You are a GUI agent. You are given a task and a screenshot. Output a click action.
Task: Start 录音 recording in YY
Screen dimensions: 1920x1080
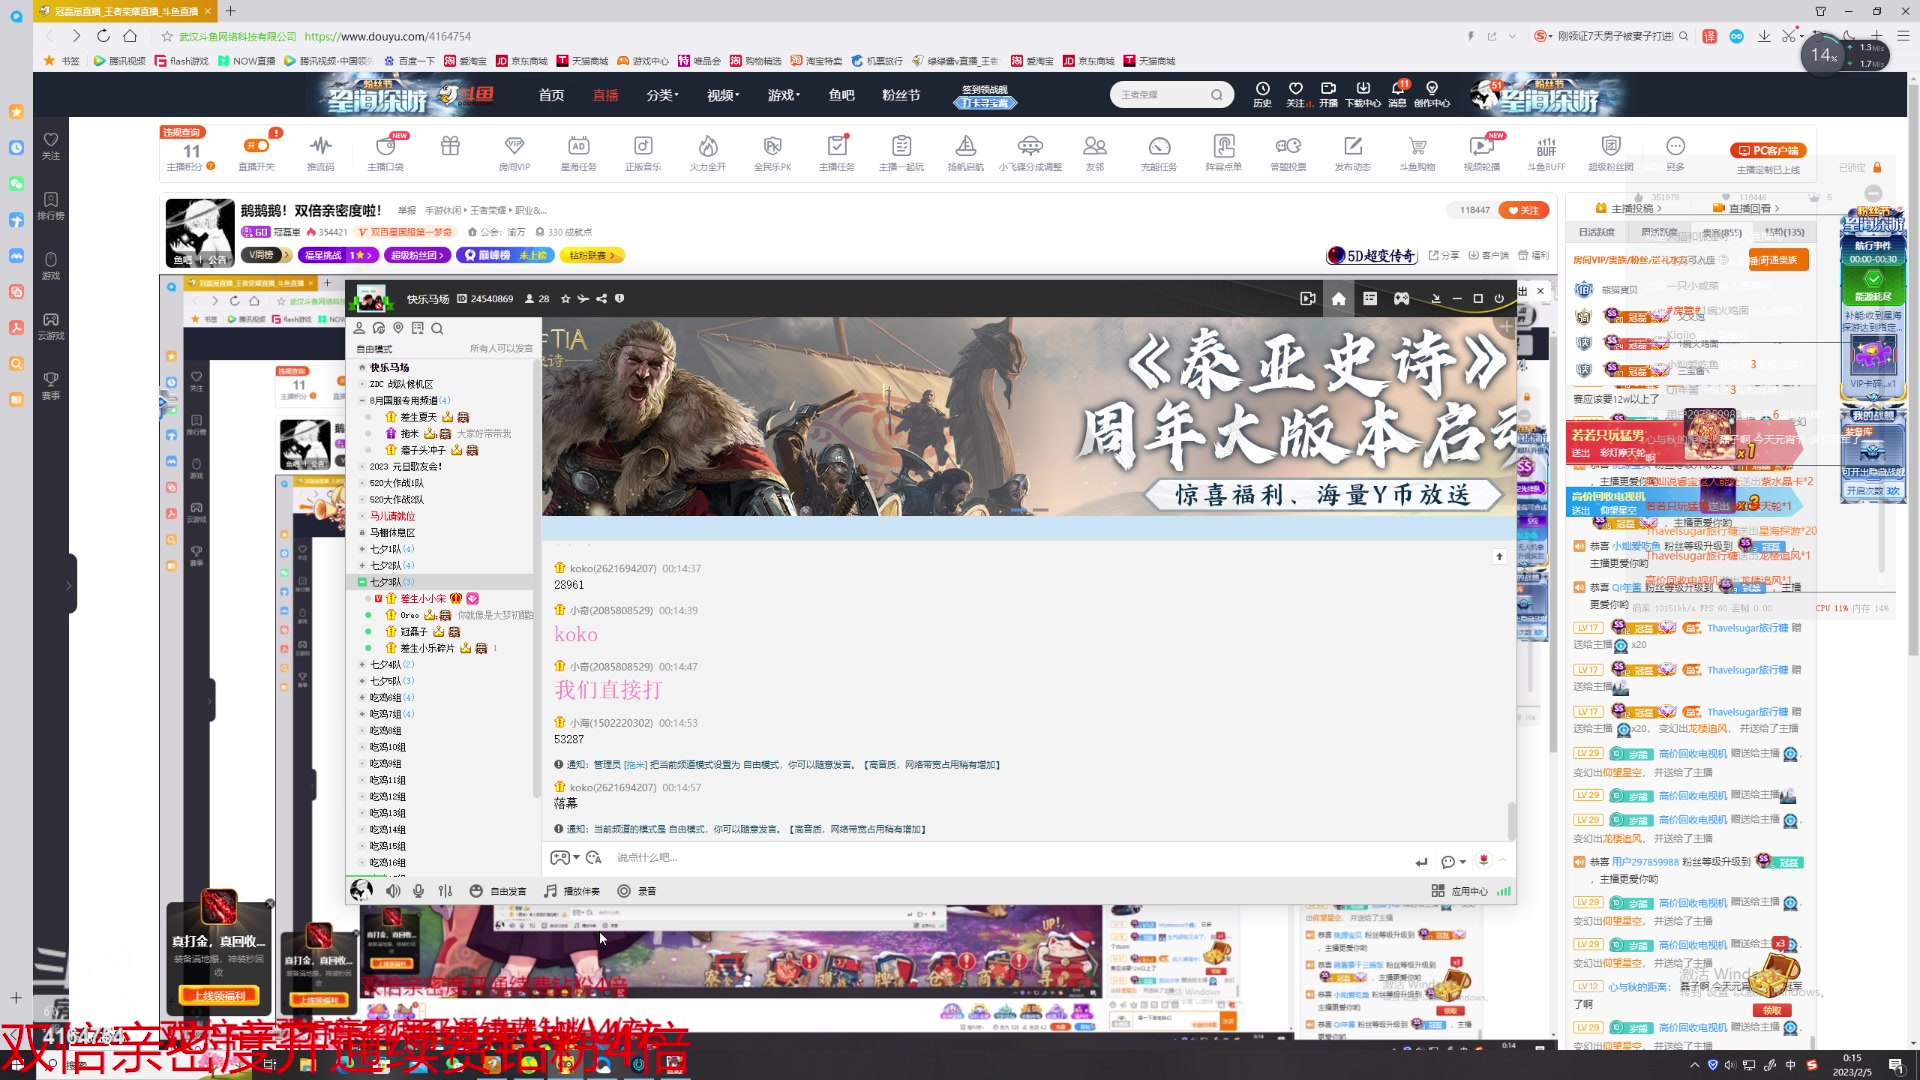pos(637,891)
